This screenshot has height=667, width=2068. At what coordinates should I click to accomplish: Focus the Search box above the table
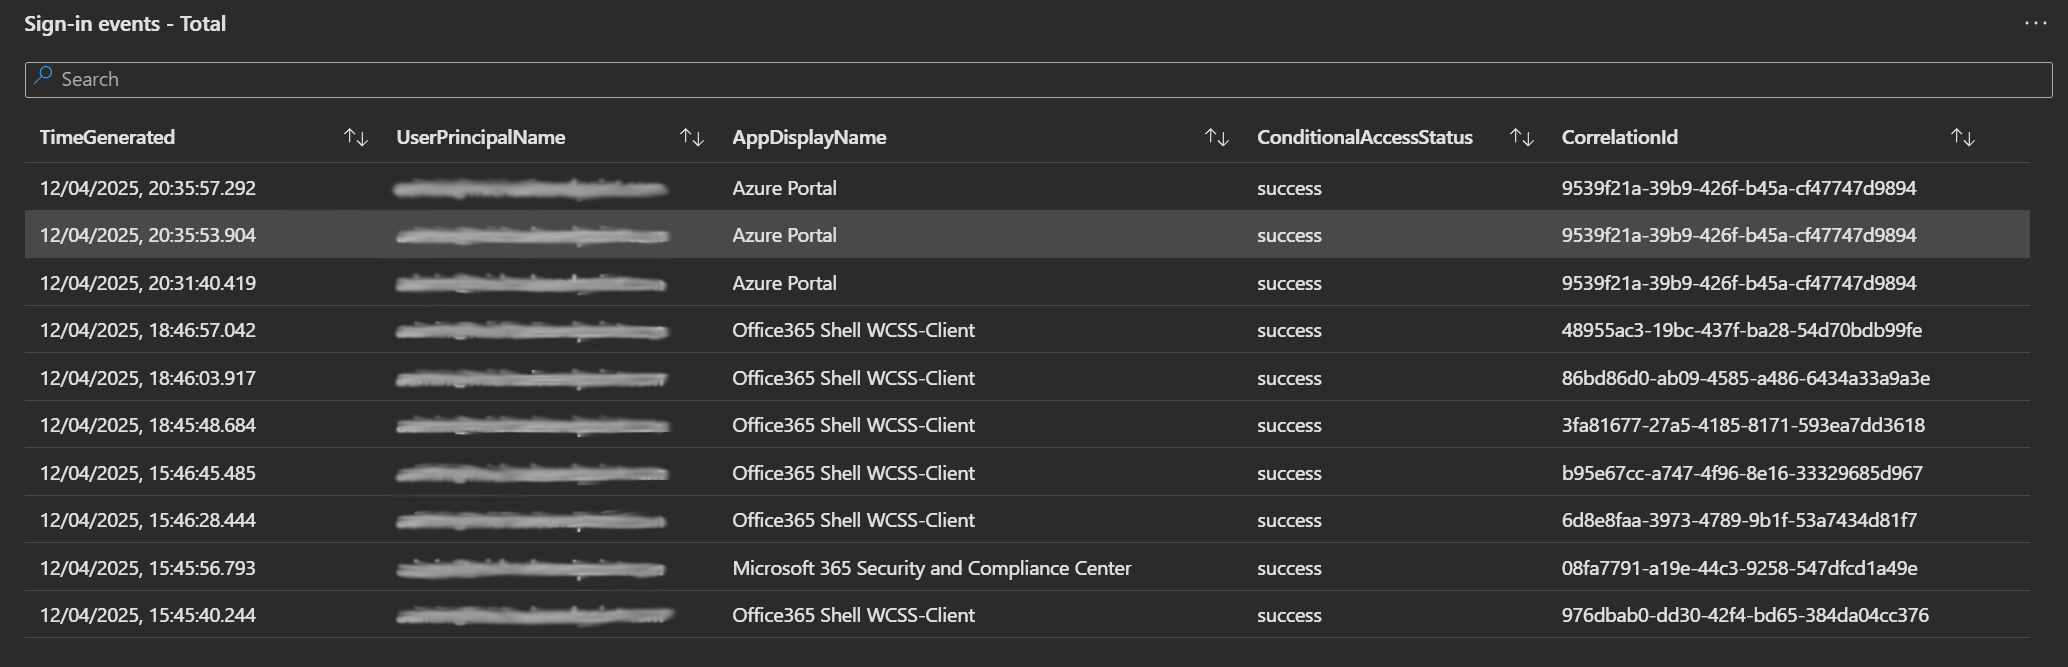click(1038, 79)
